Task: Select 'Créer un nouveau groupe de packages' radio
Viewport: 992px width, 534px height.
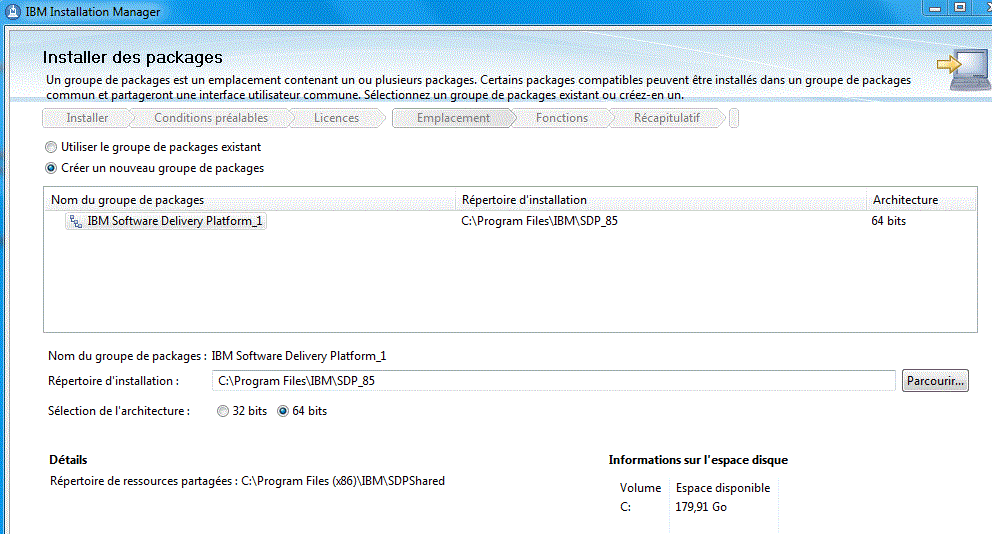Action: coord(51,168)
